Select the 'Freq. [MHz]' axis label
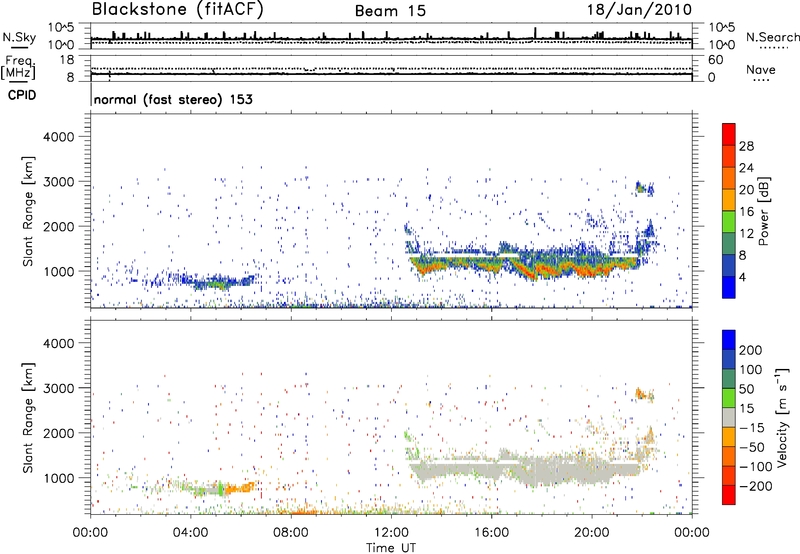The height and width of the screenshot is (554, 800). point(19,67)
